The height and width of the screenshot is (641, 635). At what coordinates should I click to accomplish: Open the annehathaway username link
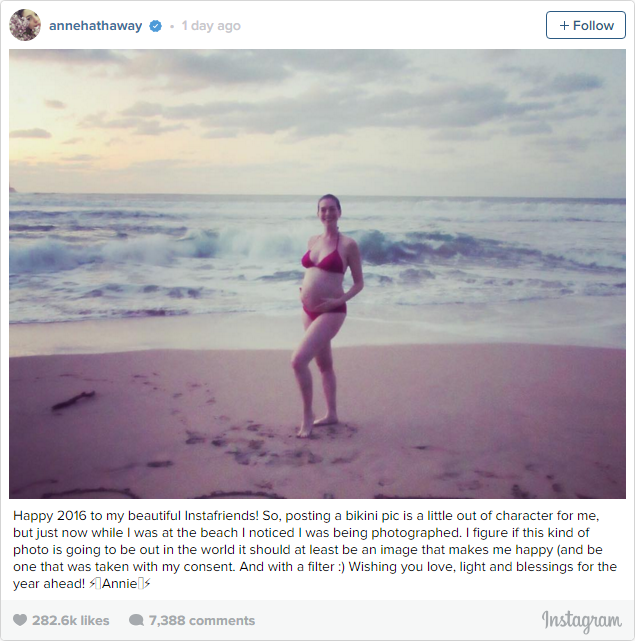pos(96,26)
